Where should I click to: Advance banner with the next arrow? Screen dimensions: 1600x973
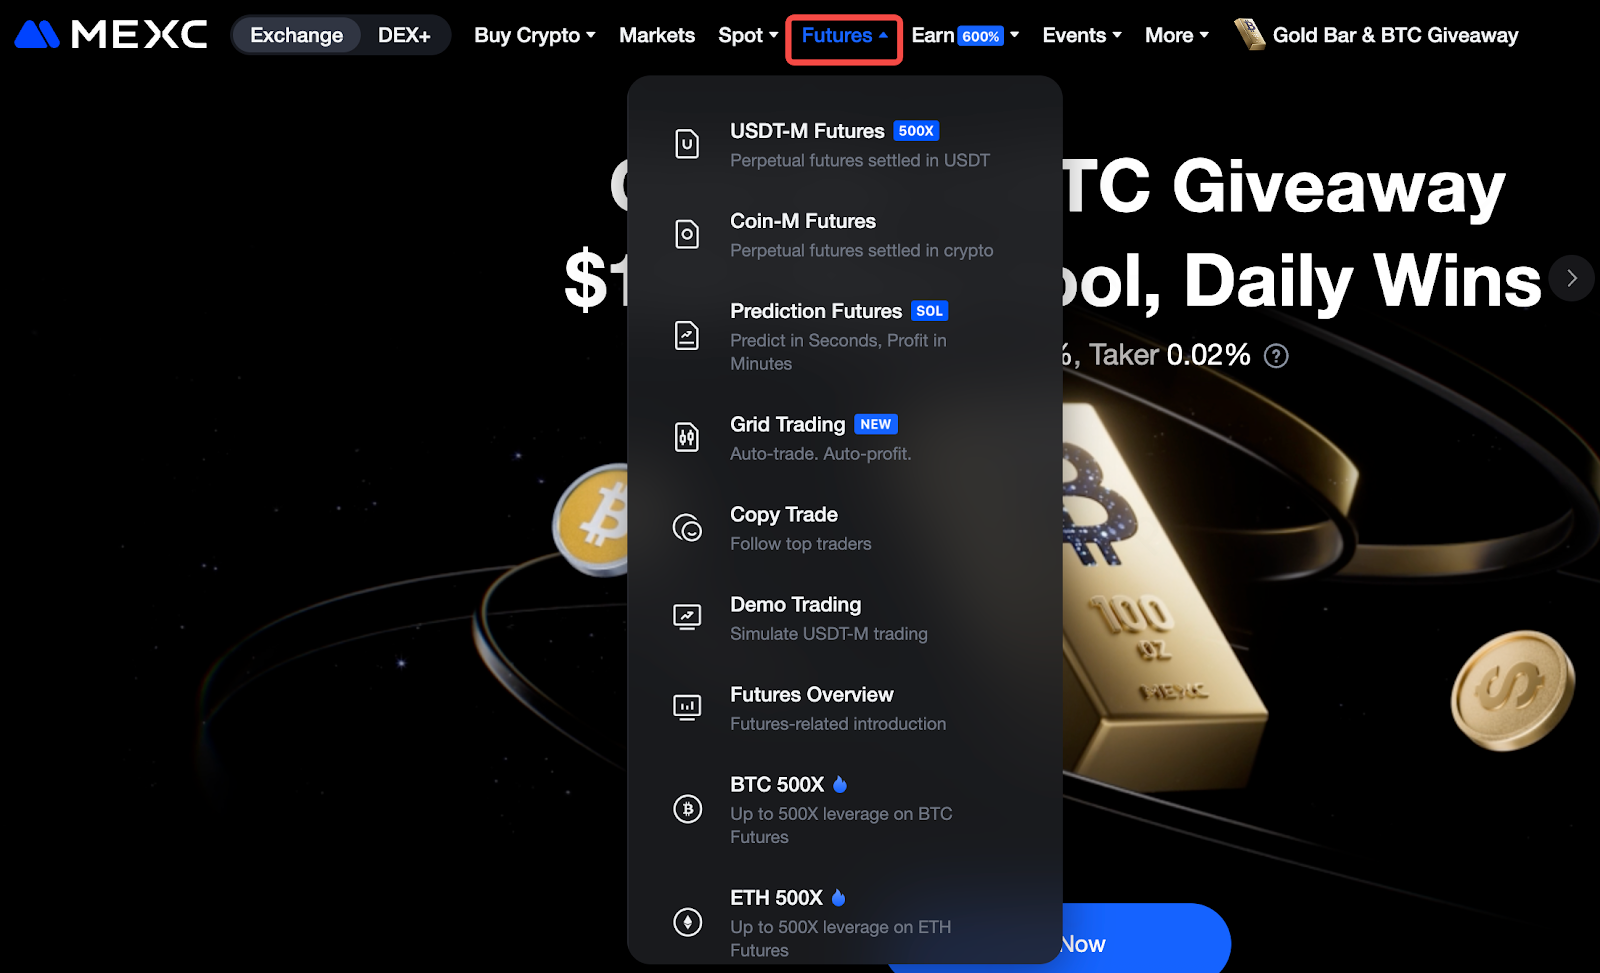pos(1571,278)
